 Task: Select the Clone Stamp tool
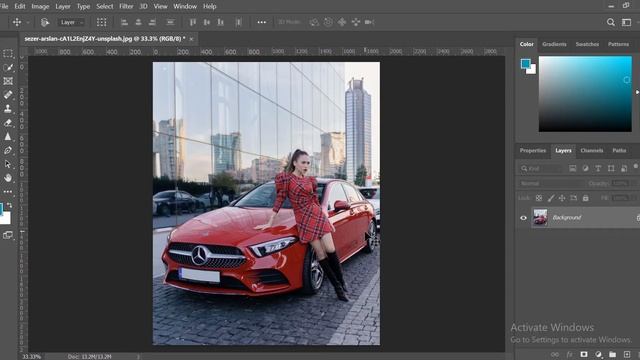tap(8, 109)
